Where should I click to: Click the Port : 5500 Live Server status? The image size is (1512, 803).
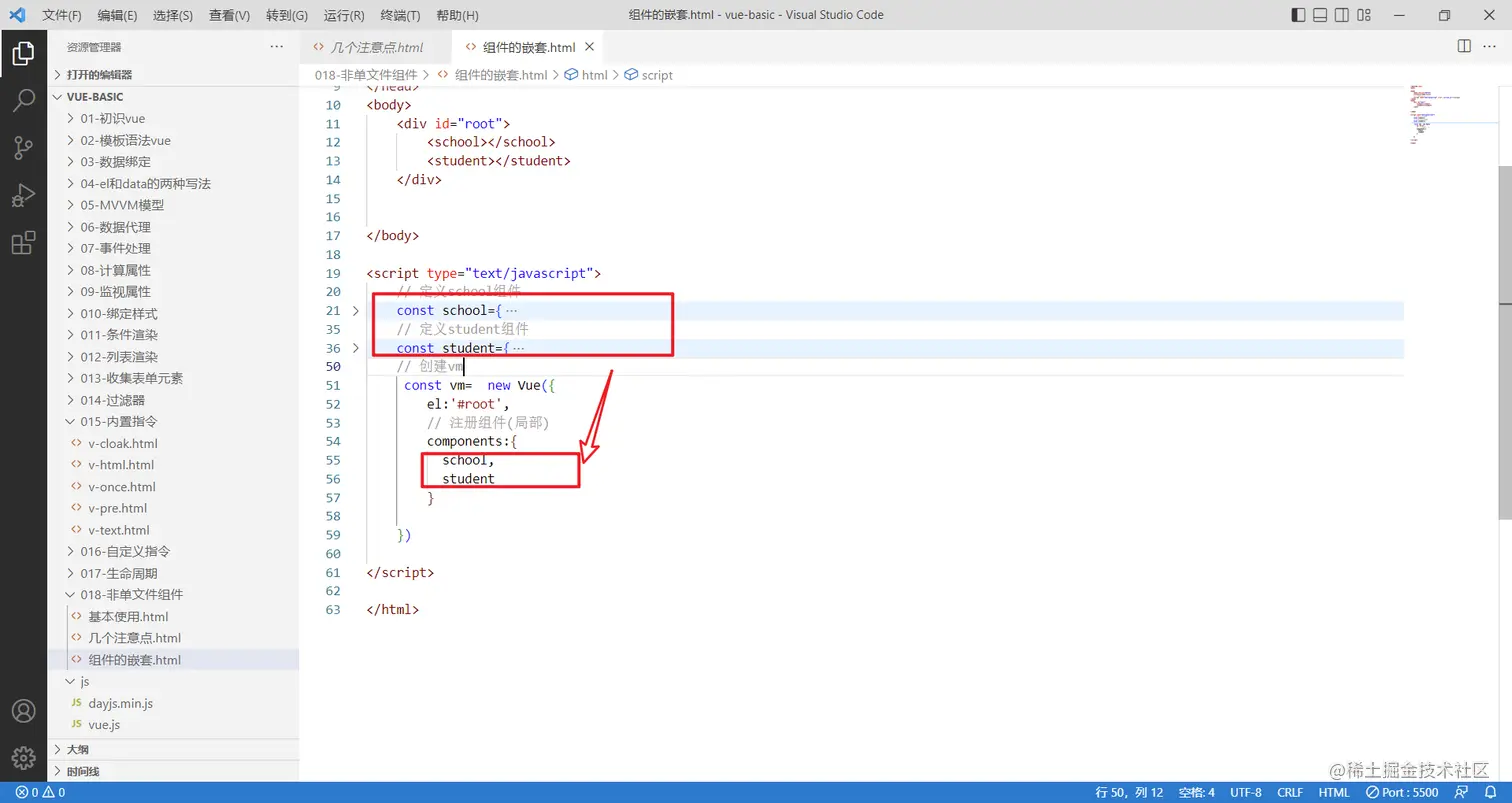pos(1403,792)
